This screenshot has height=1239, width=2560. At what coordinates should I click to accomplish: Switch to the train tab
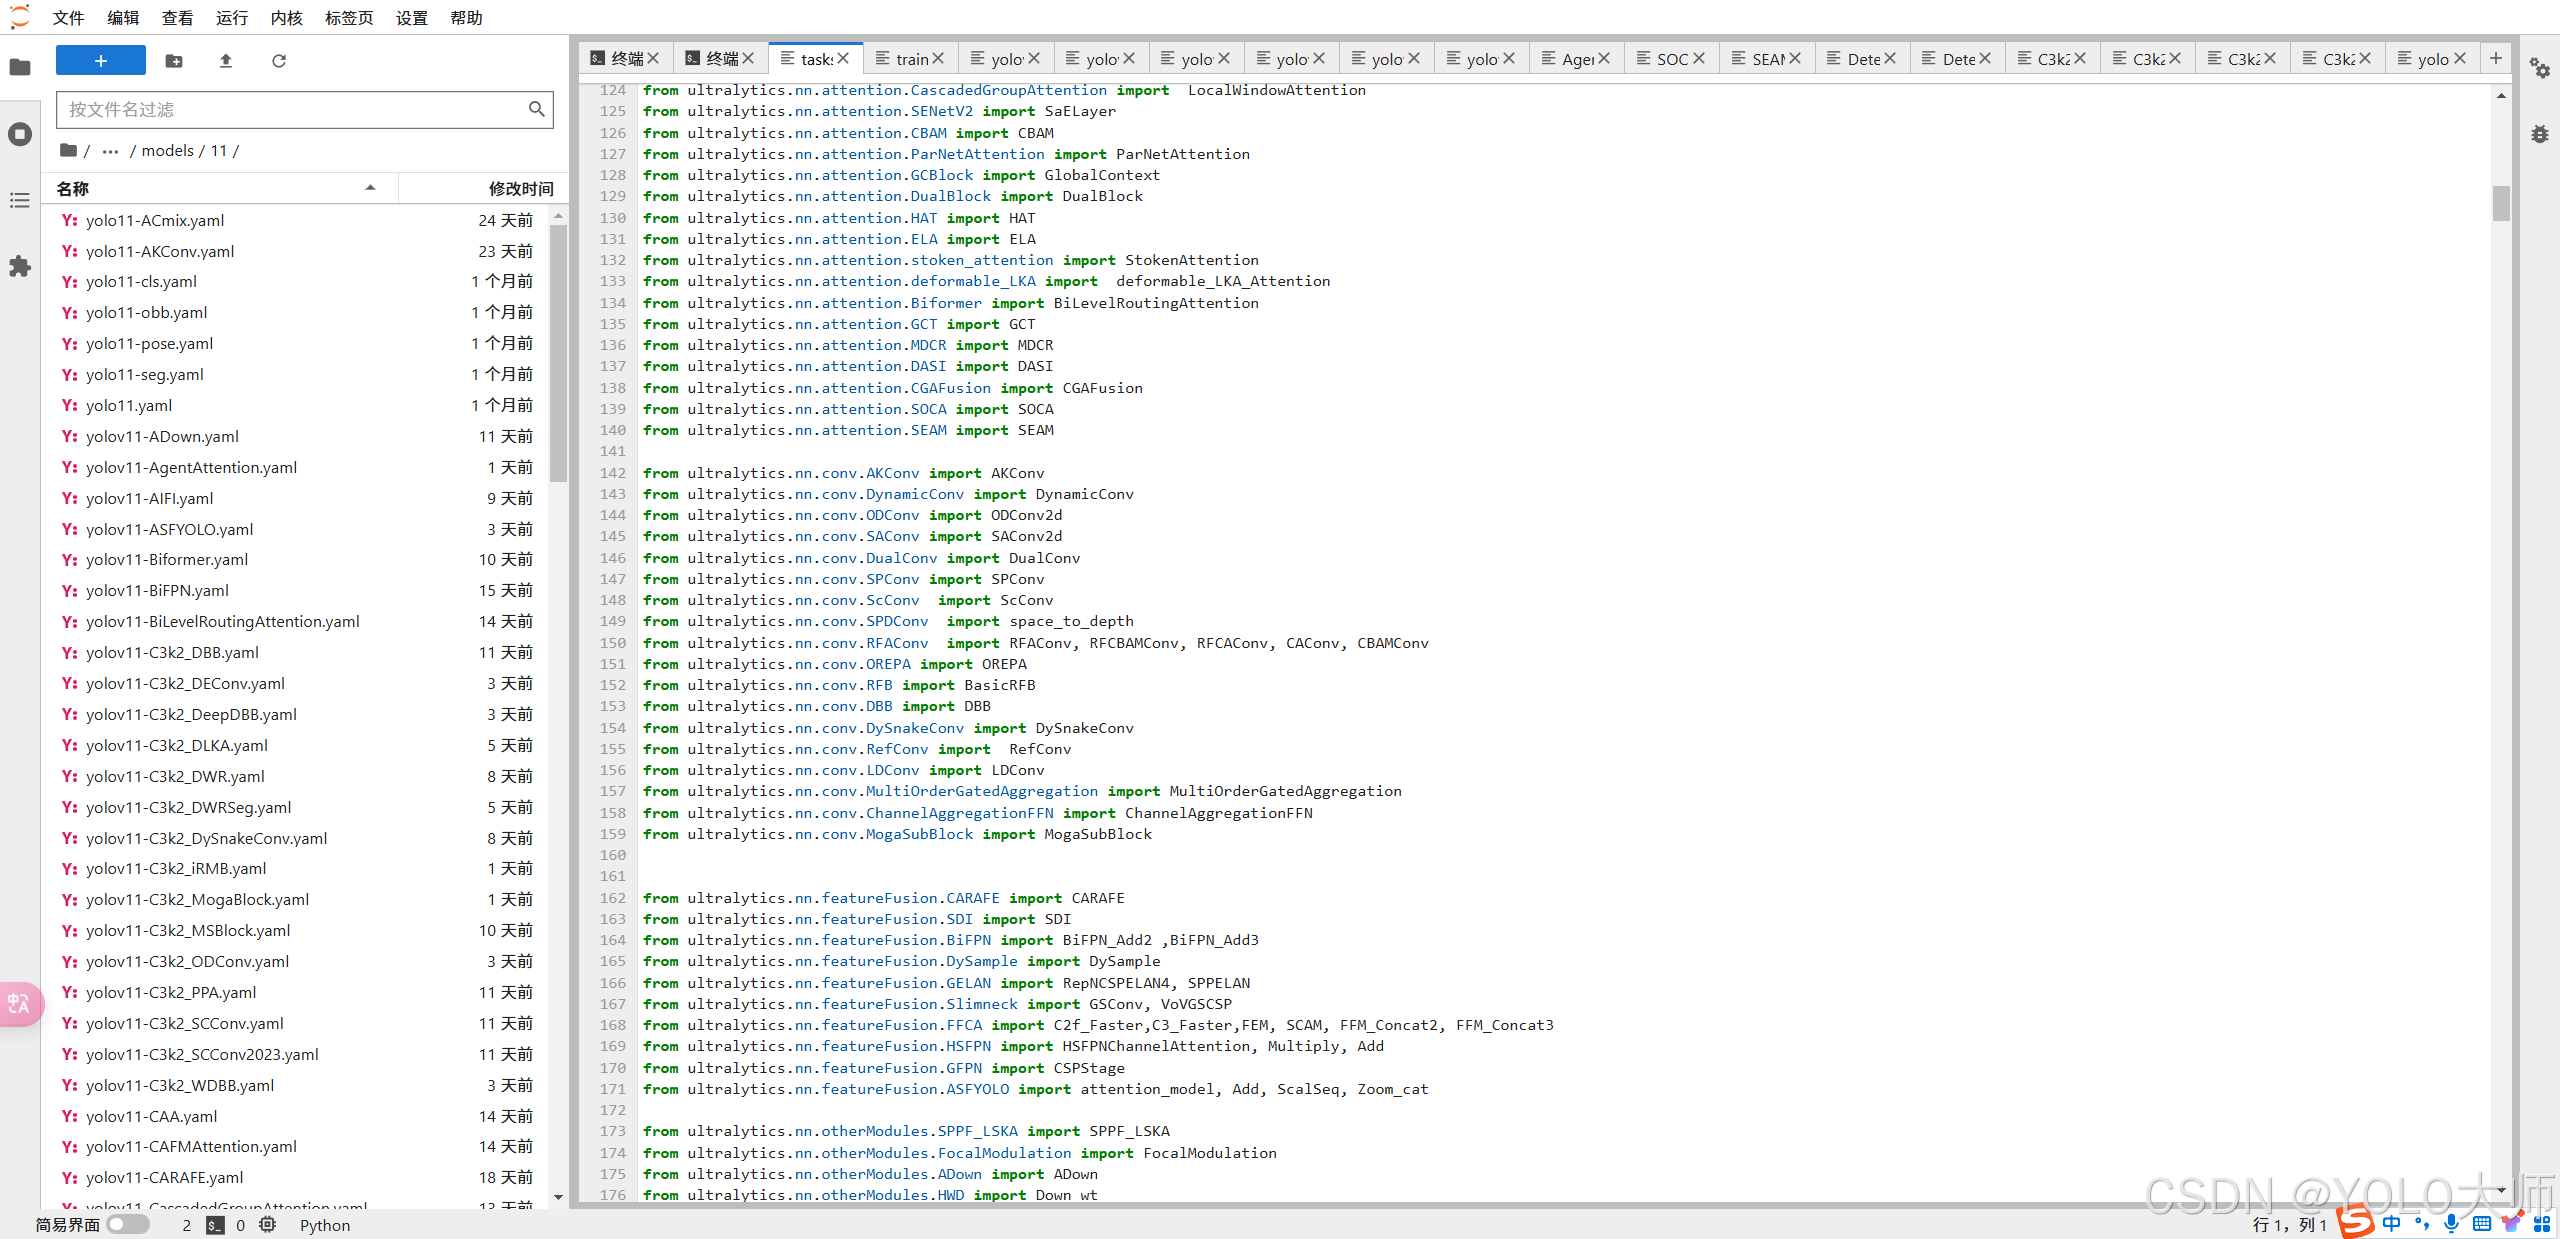pos(910,59)
